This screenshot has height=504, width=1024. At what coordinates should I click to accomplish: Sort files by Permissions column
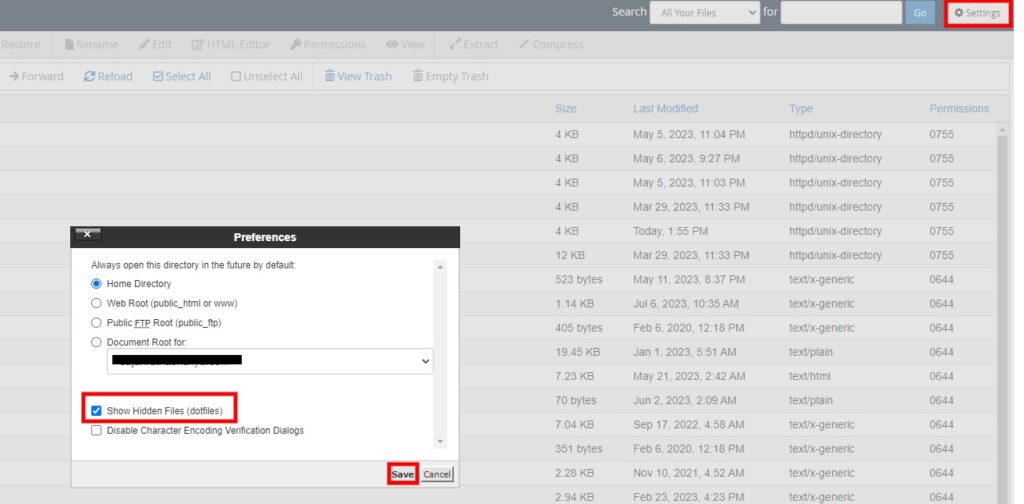click(x=959, y=108)
